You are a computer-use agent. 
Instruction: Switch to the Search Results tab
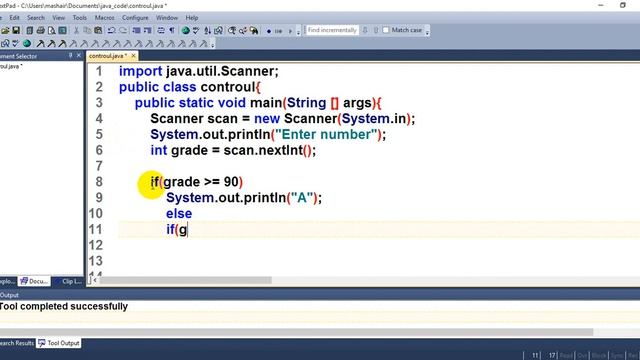click(x=17, y=343)
